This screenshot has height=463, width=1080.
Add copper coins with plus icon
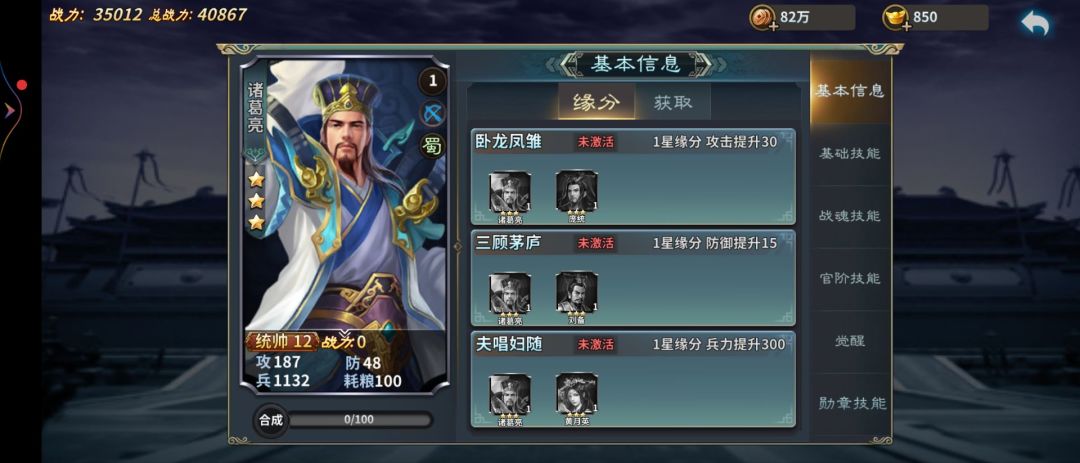click(x=763, y=18)
